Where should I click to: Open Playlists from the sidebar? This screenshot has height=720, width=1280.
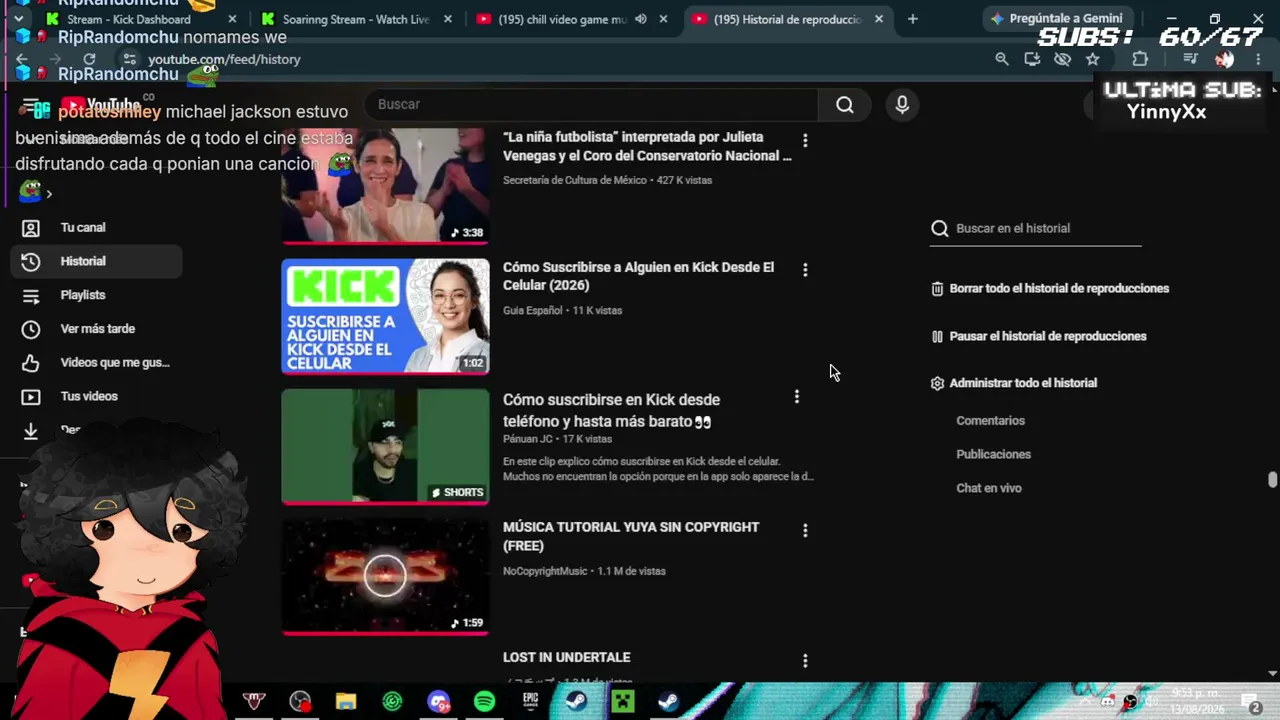pos(98,296)
